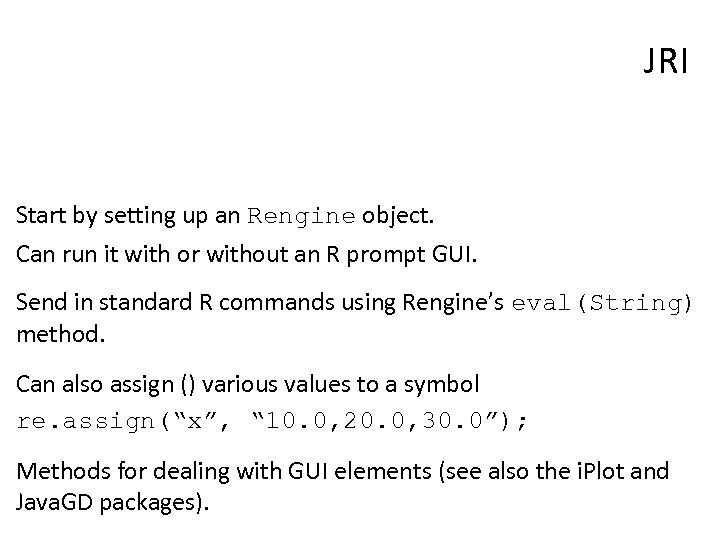
Task: Click the JRI slide title
Action: click(666, 64)
